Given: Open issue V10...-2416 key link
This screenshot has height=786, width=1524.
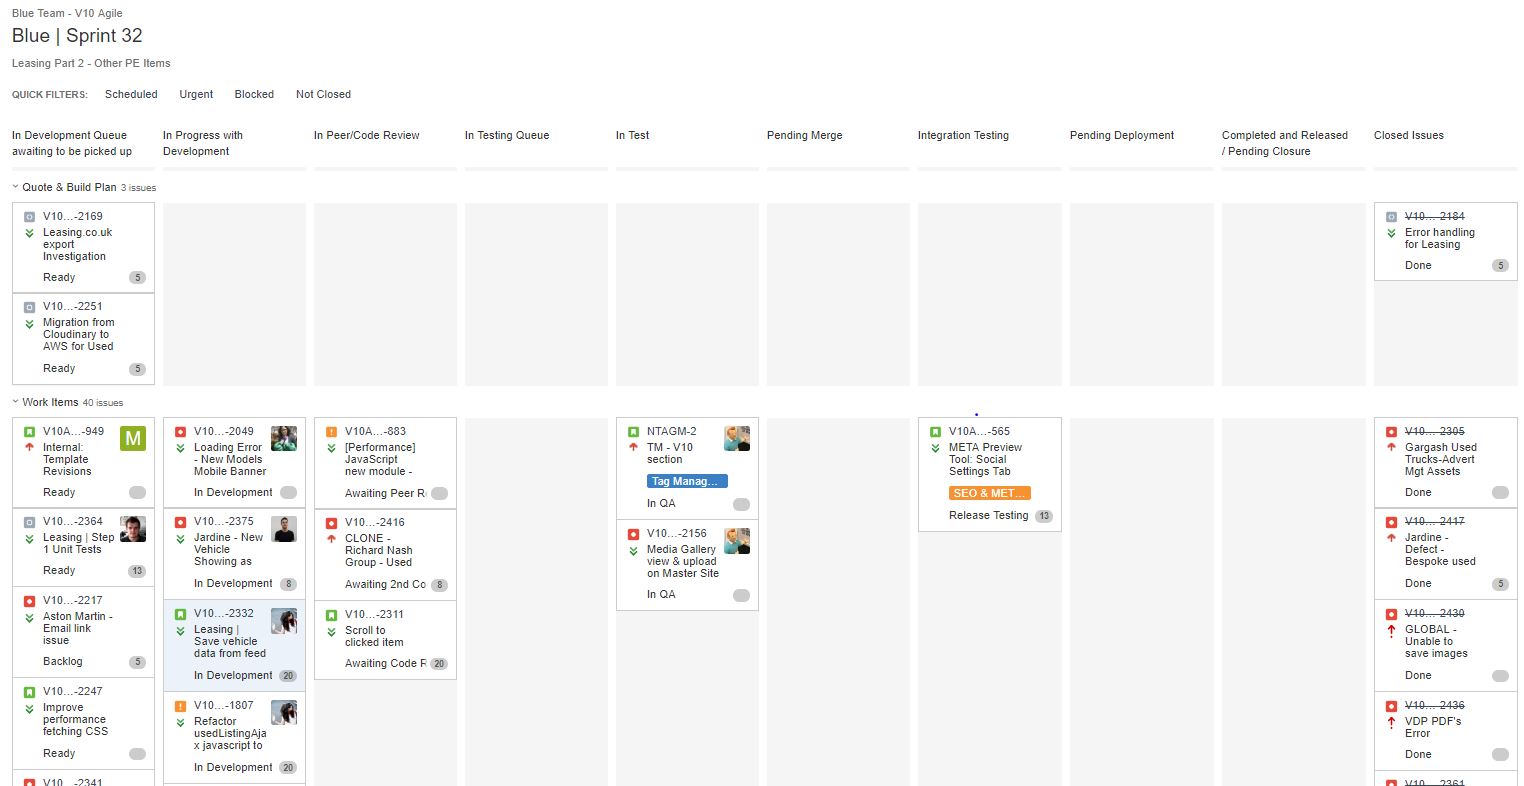Looking at the screenshot, I should 375,522.
